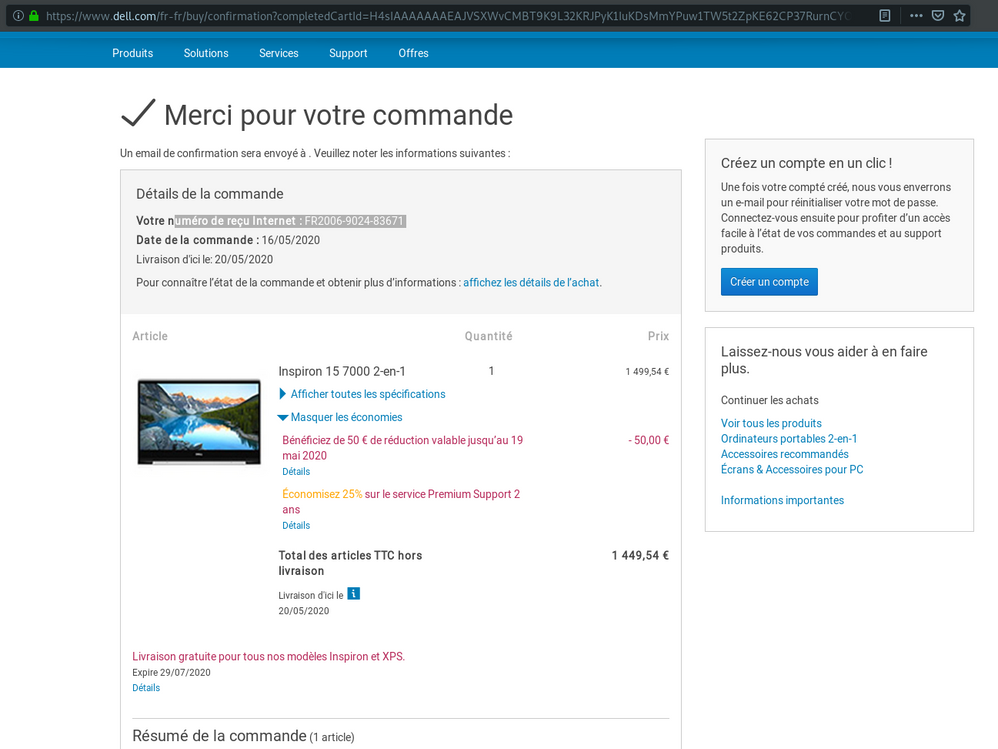998x749 pixels.
Task: Open Détails under free delivery notice
Action: [146, 688]
